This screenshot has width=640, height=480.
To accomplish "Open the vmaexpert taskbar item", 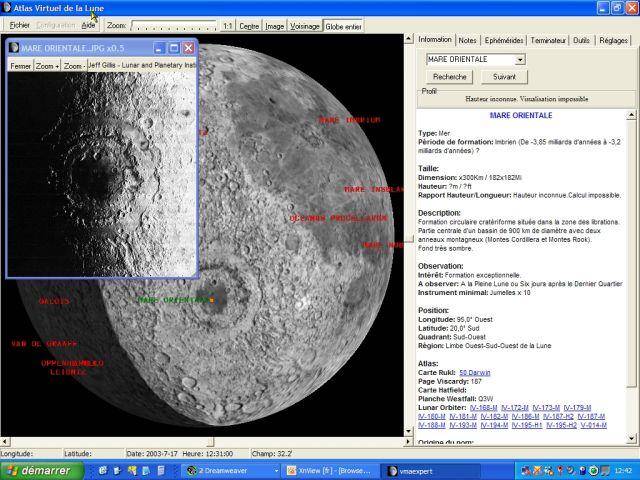I will point(430,471).
